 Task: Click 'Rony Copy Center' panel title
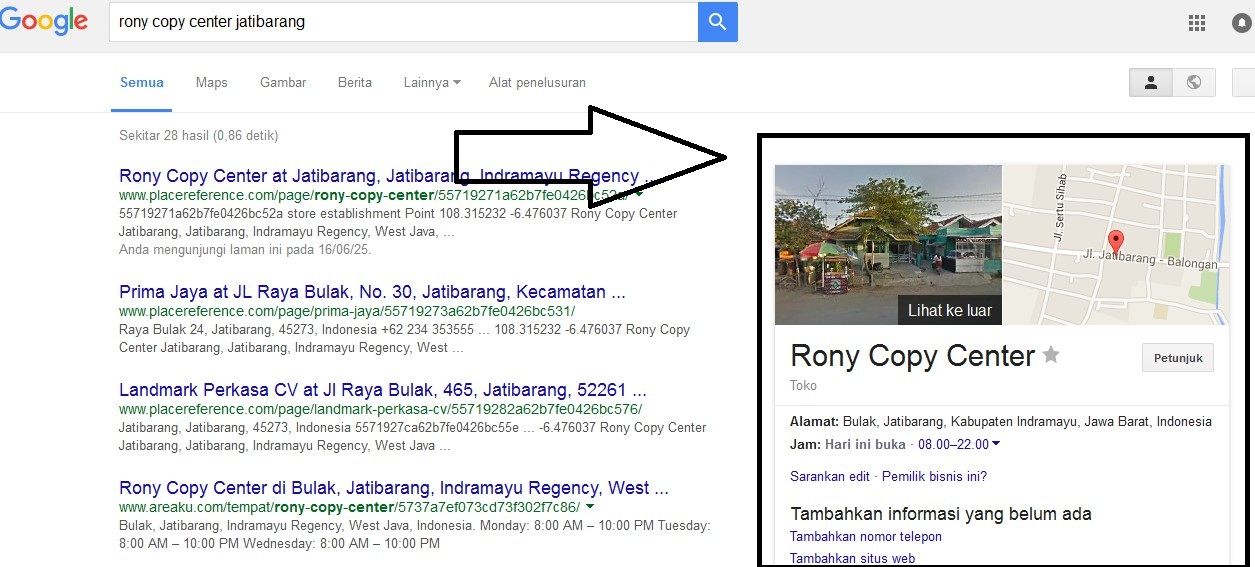pyautogui.click(x=912, y=355)
